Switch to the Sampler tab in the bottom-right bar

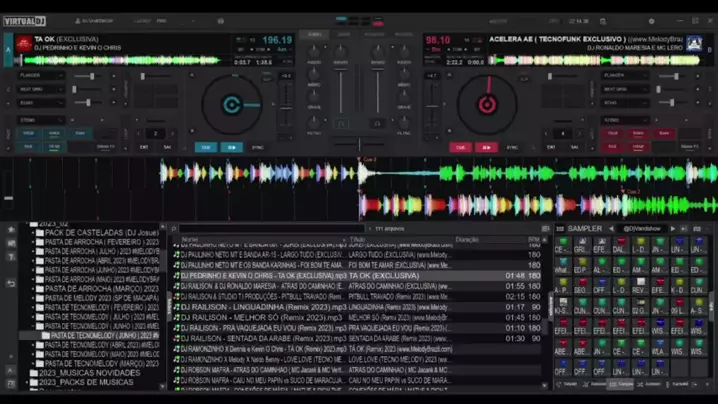point(620,384)
